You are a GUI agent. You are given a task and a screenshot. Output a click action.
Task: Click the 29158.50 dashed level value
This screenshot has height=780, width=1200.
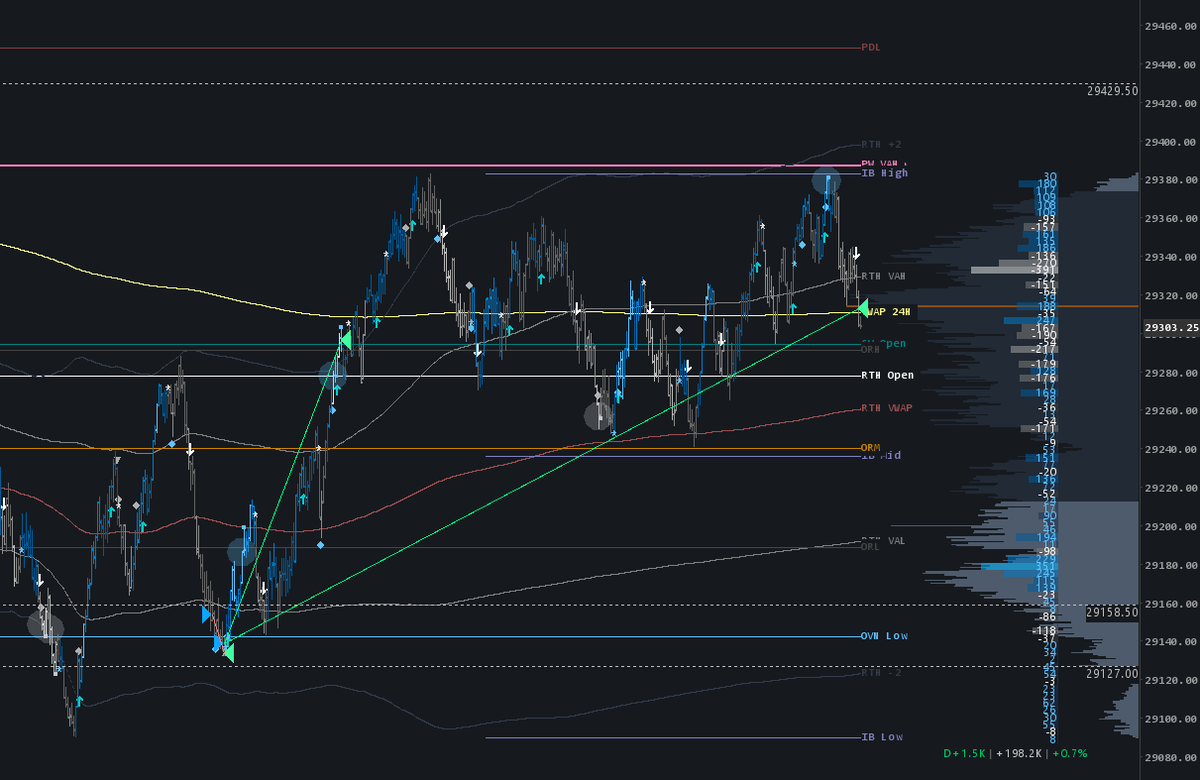pyautogui.click(x=1113, y=611)
